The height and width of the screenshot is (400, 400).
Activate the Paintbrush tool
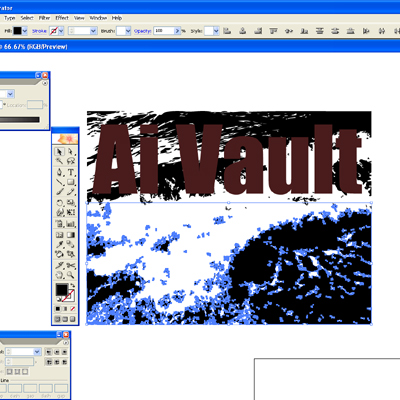(59, 192)
